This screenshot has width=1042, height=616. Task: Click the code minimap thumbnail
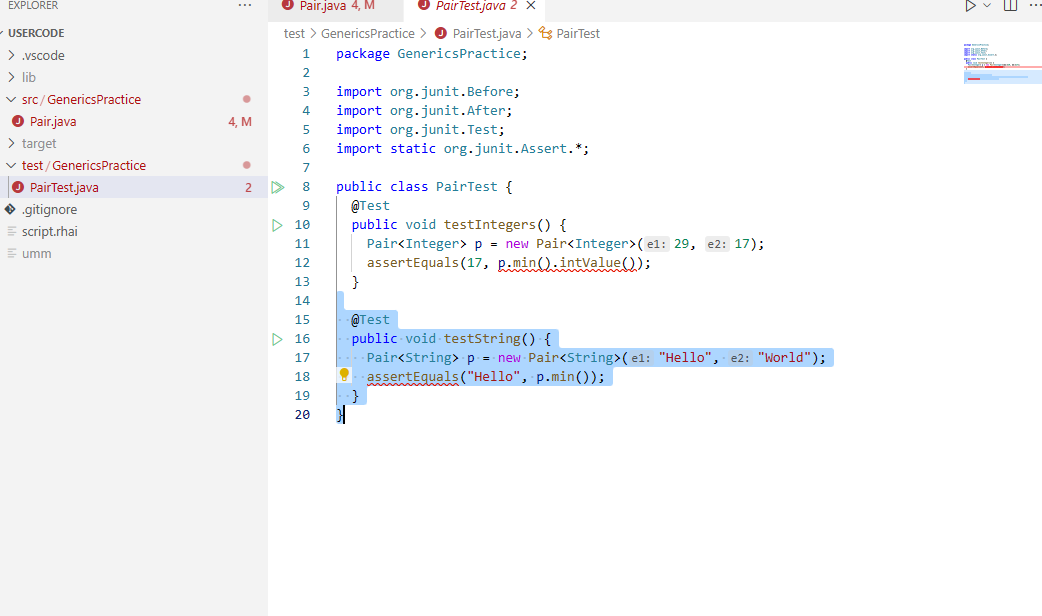tap(1001, 62)
